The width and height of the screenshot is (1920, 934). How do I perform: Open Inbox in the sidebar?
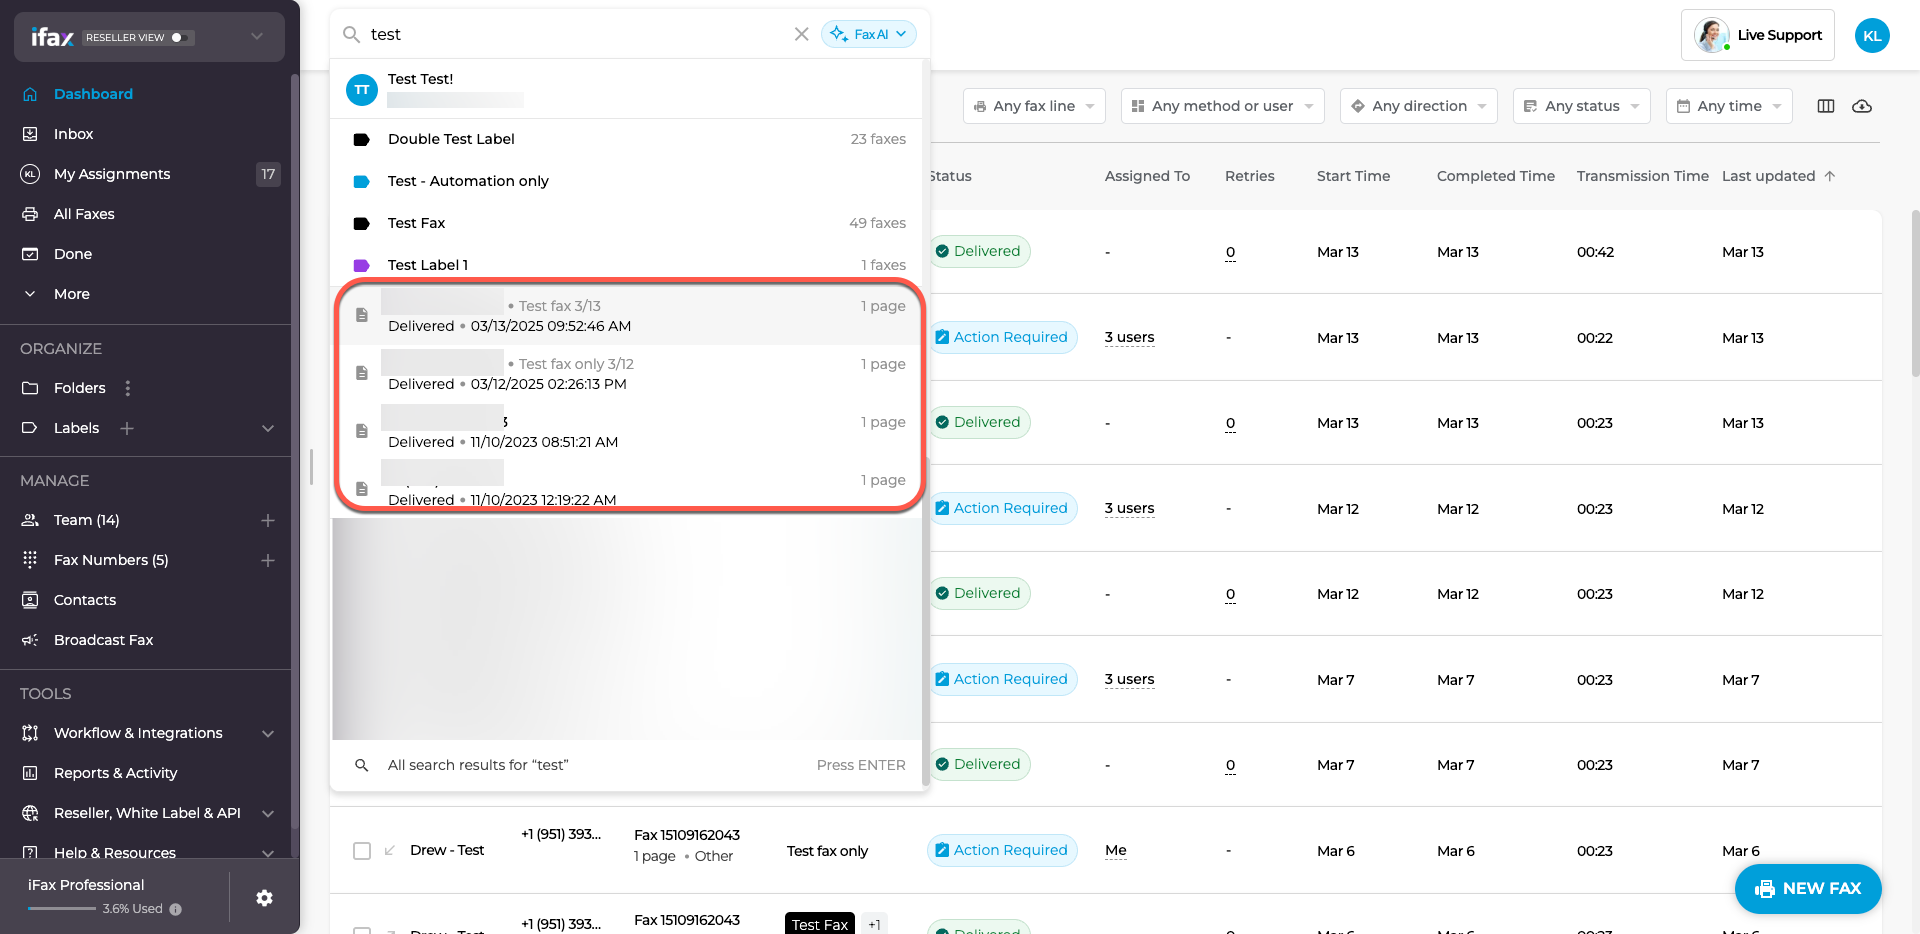[73, 134]
